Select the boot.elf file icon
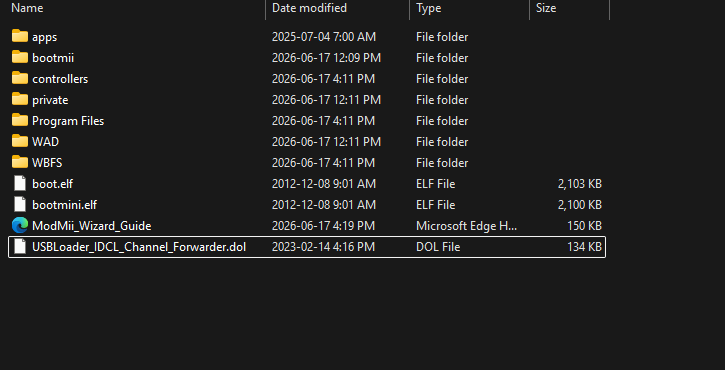725x370 pixels. [20, 183]
